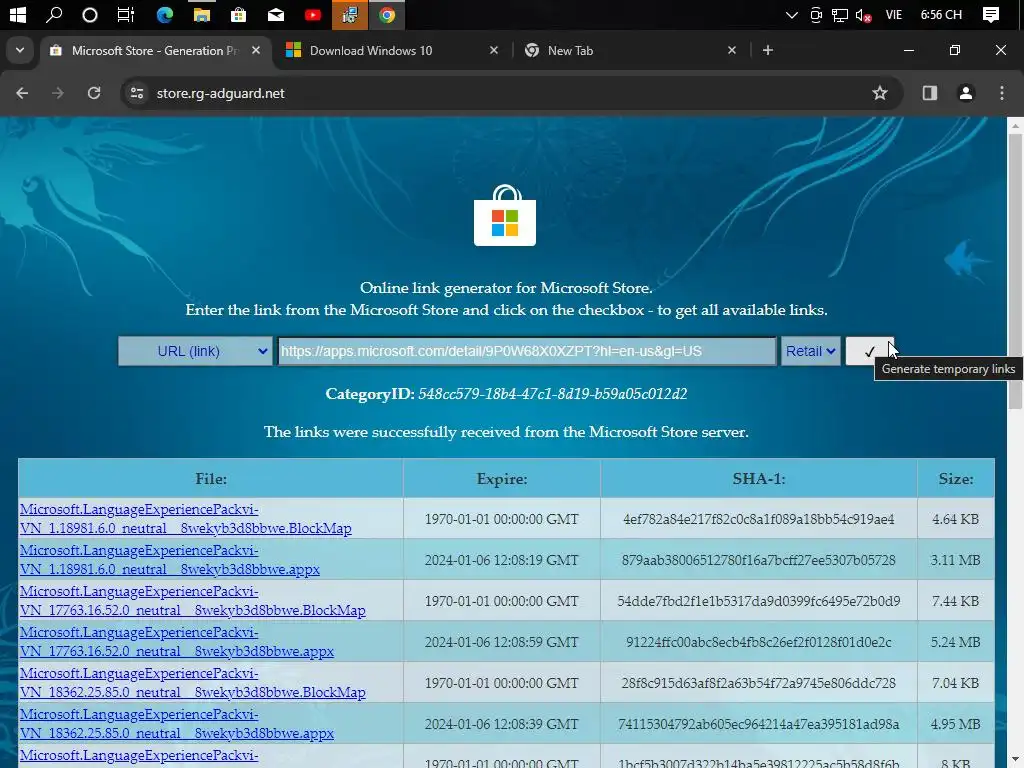Click the SHA-1: column header
Viewport: 1024px width, 768px height.
pyautogui.click(x=759, y=479)
